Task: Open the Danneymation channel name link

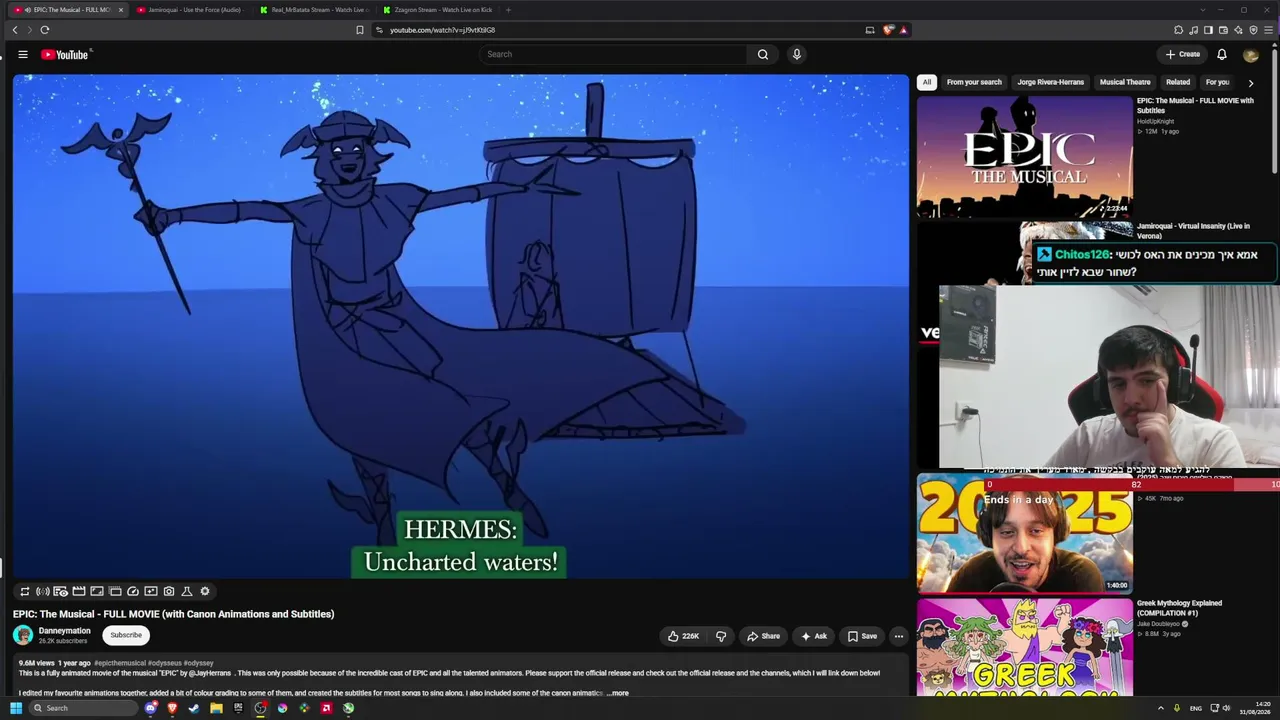Action: point(65,631)
